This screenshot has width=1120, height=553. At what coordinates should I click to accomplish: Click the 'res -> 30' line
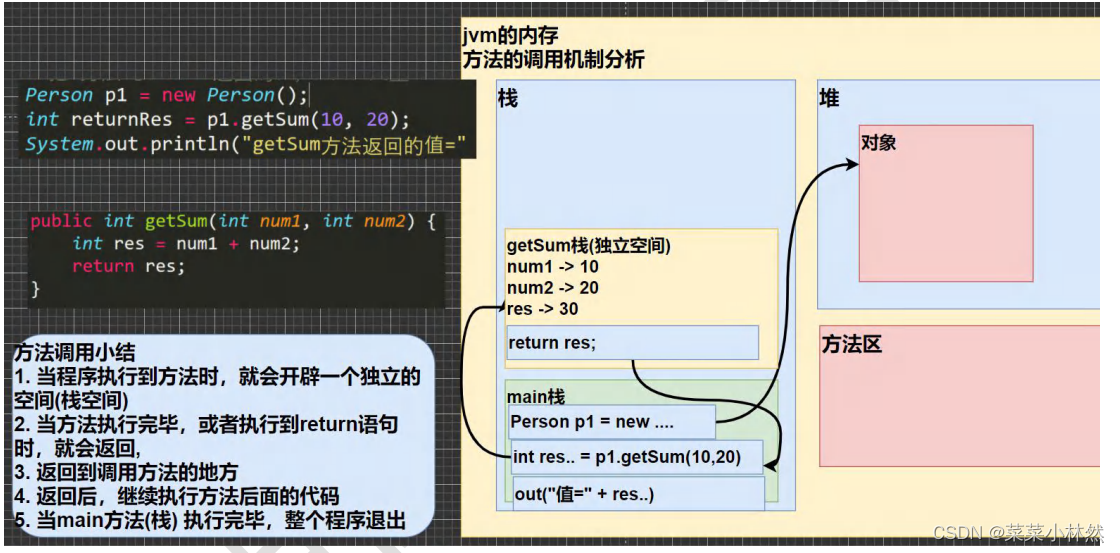pos(543,309)
